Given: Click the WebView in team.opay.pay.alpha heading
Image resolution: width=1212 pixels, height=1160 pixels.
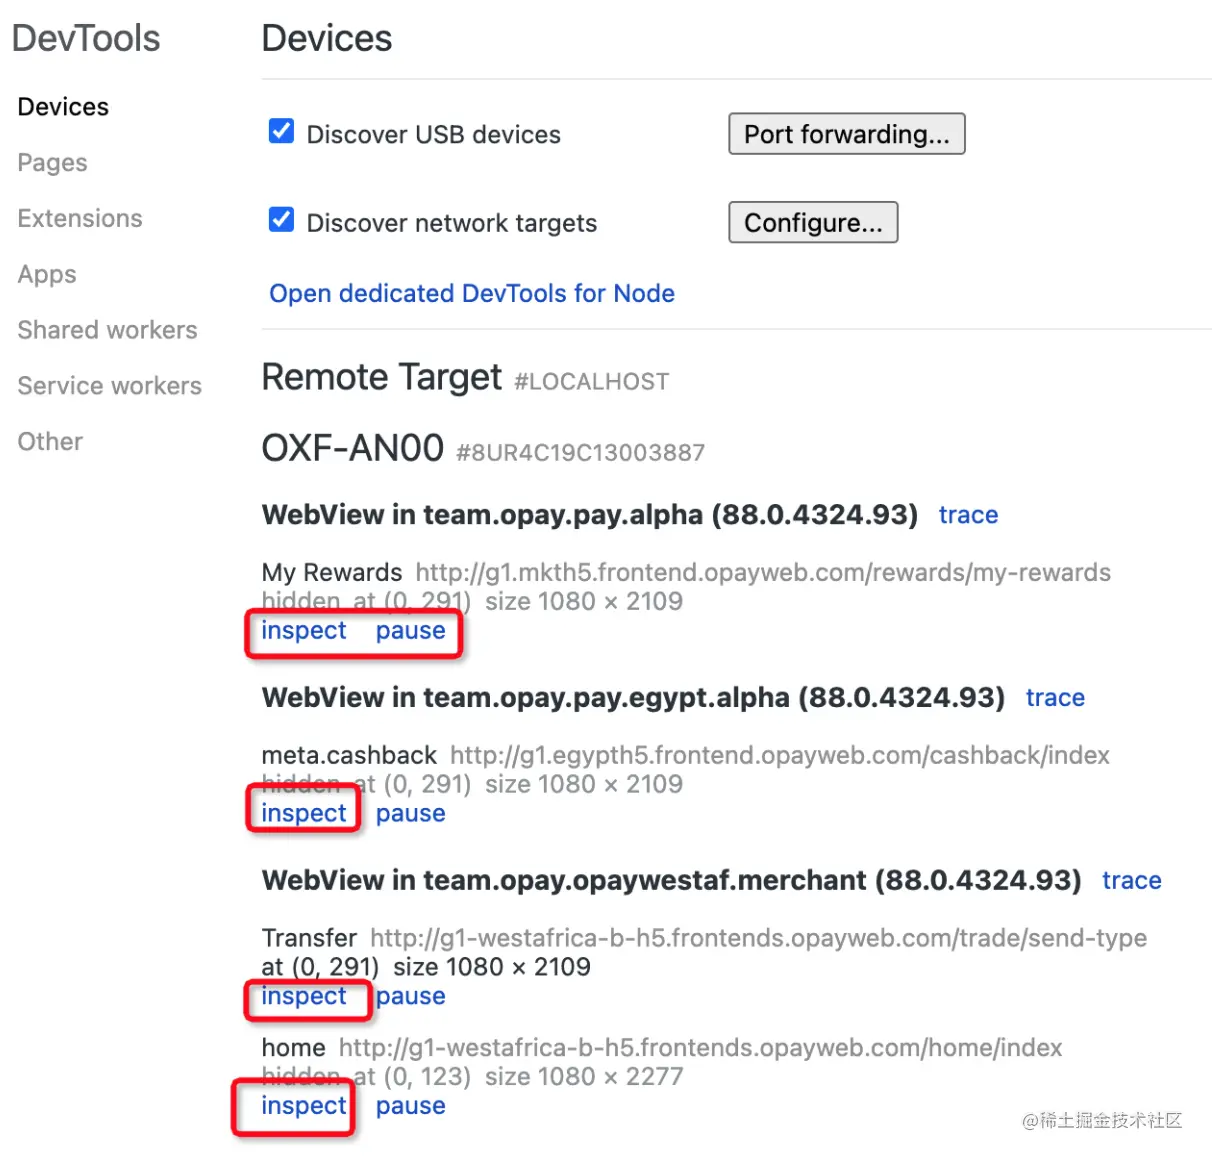Looking at the screenshot, I should pos(590,515).
